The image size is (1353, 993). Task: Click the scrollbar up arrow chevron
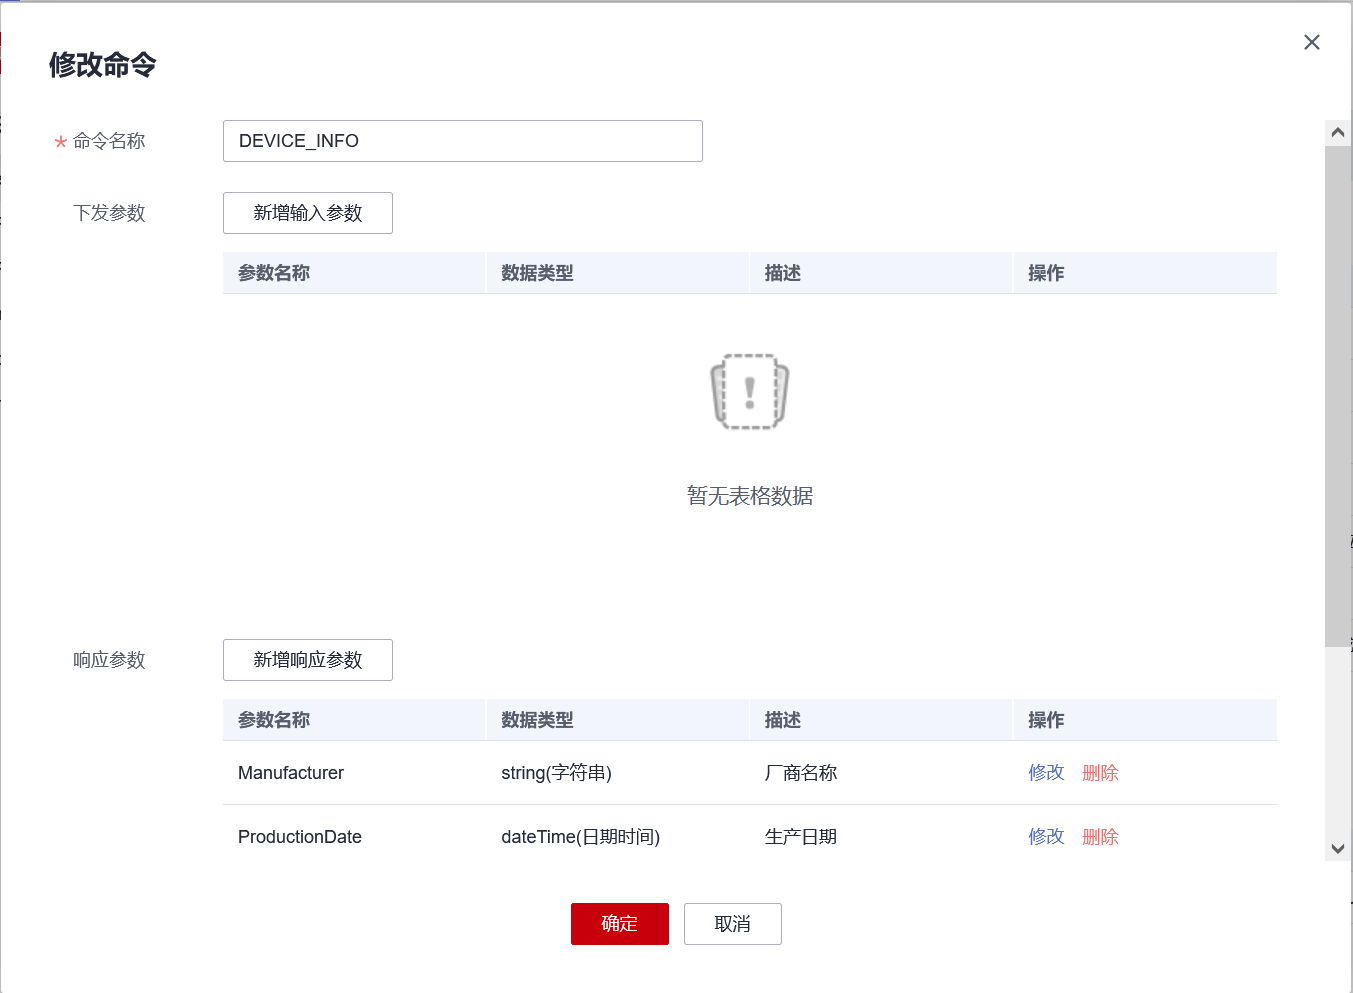click(x=1337, y=131)
